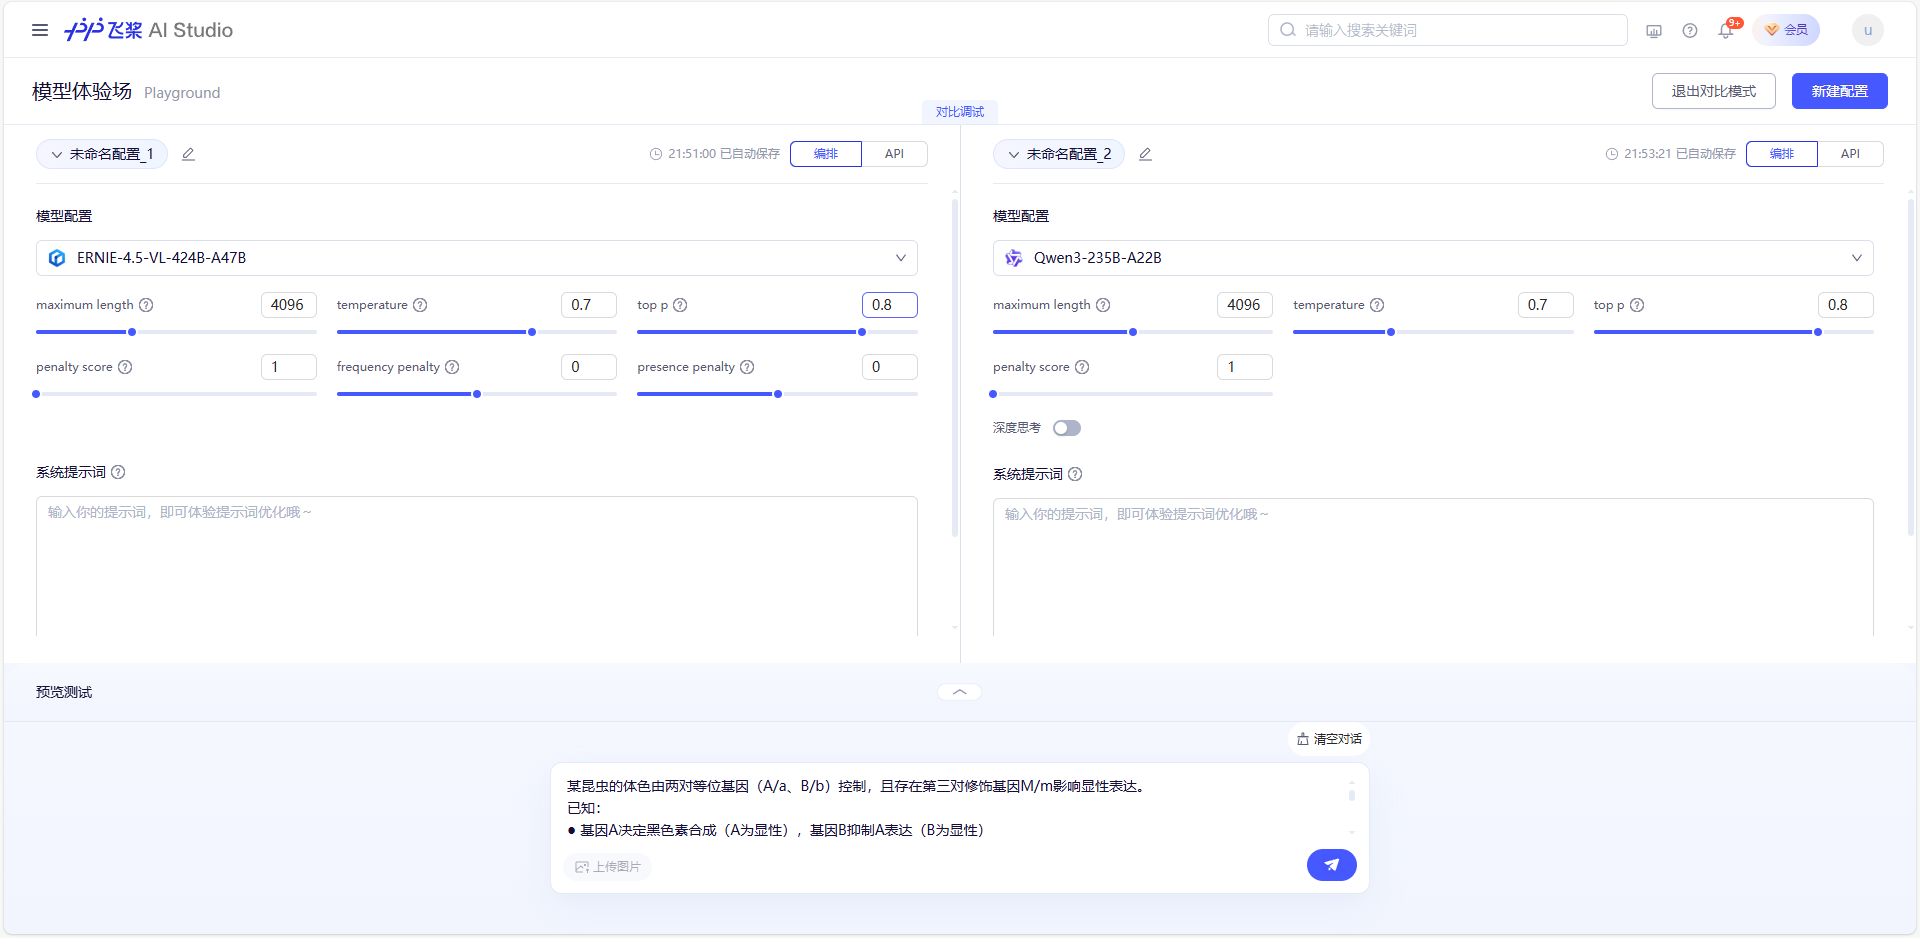Click the 新建配置 button
The width and height of the screenshot is (1920, 938).
pos(1839,90)
